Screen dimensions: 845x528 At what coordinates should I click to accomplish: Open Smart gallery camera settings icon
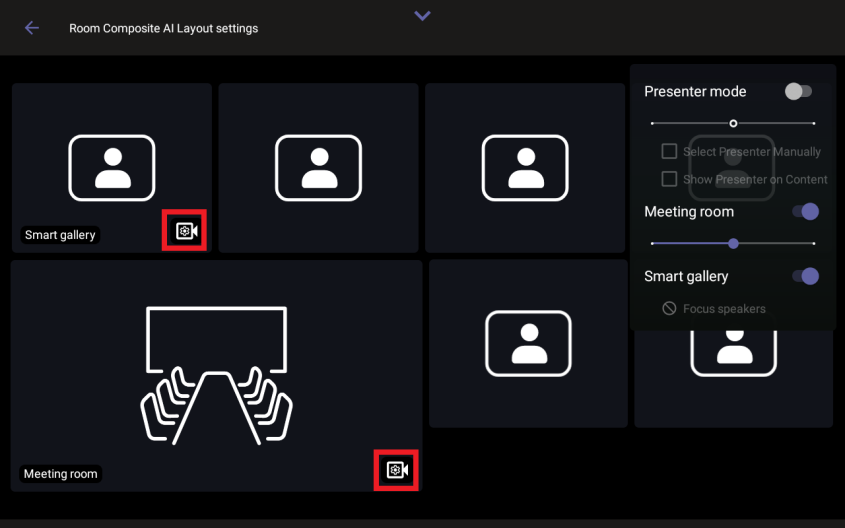[x=184, y=231]
